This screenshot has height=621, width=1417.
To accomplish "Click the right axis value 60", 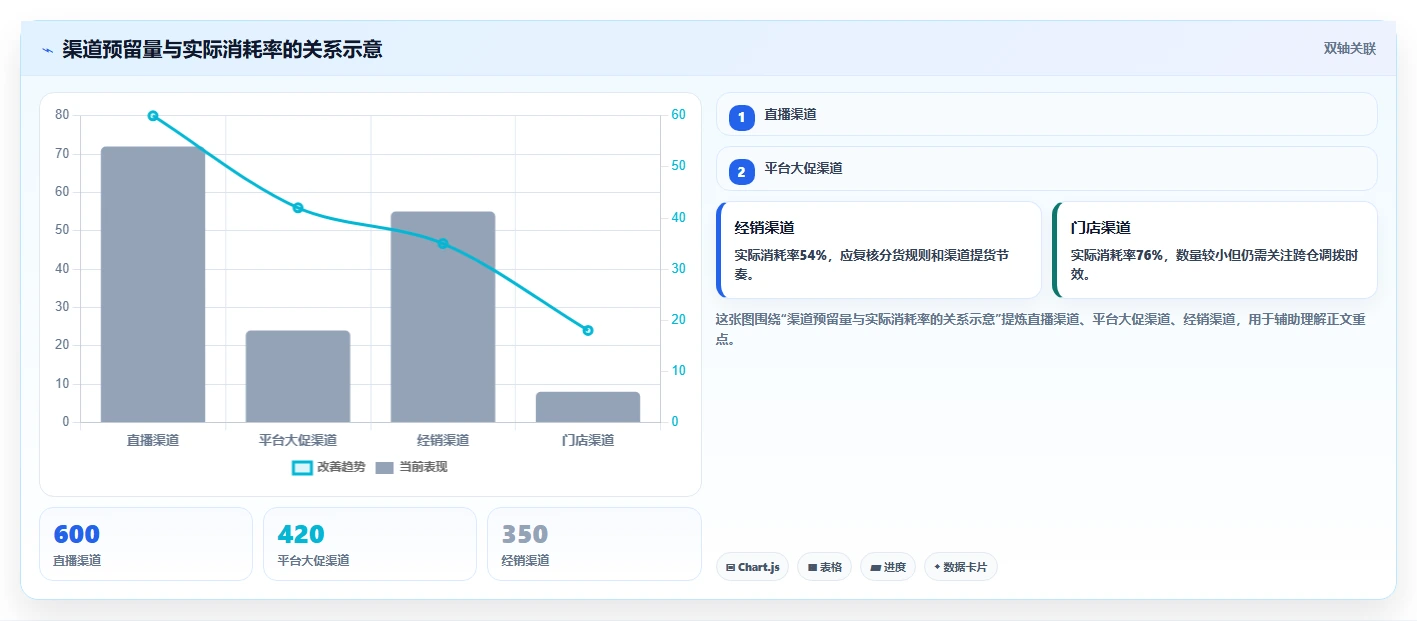I will [x=678, y=115].
